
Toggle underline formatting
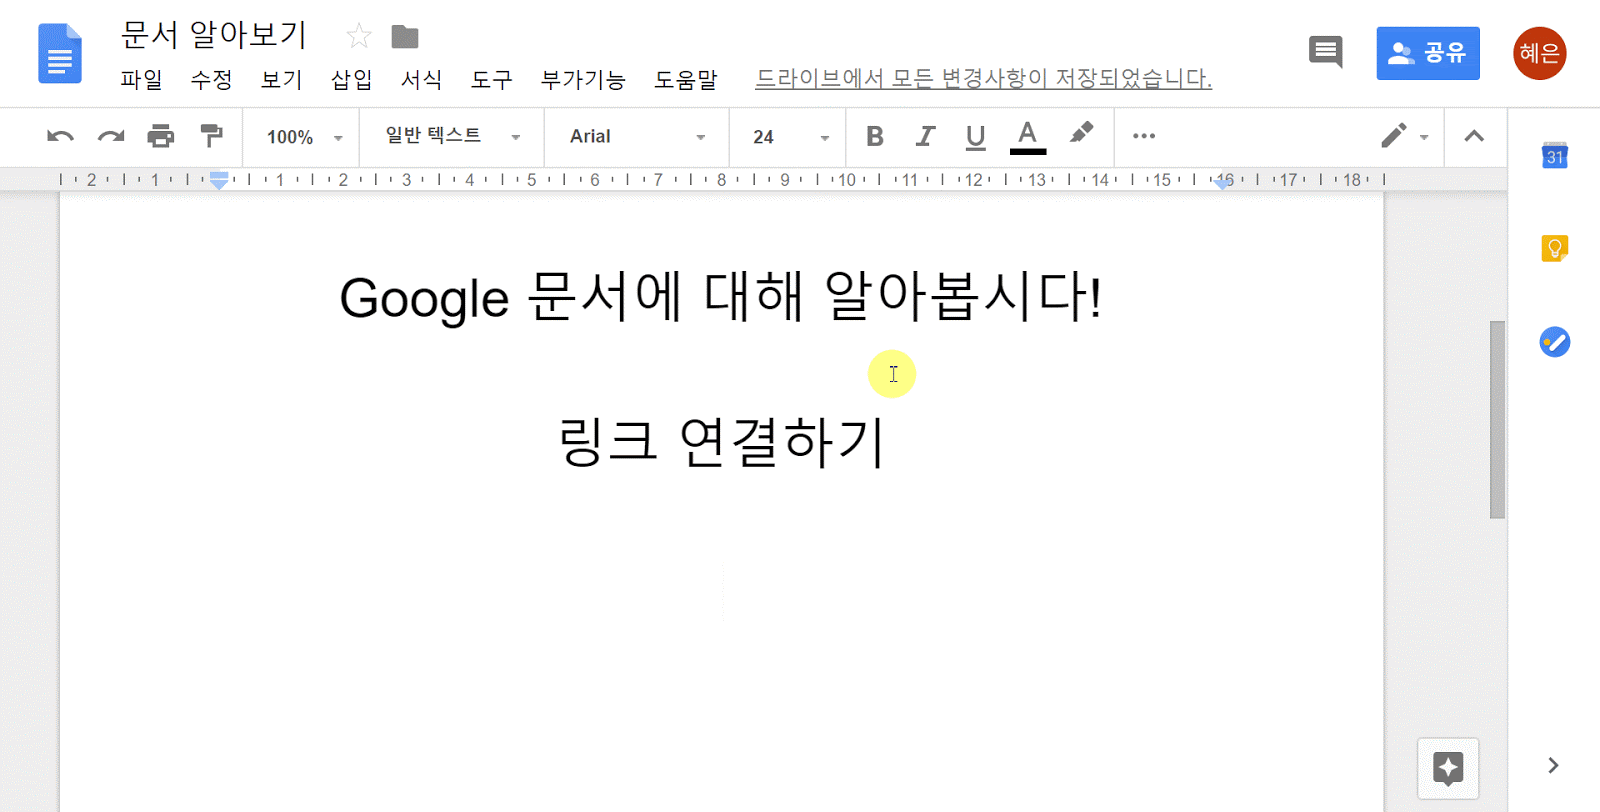tap(976, 136)
